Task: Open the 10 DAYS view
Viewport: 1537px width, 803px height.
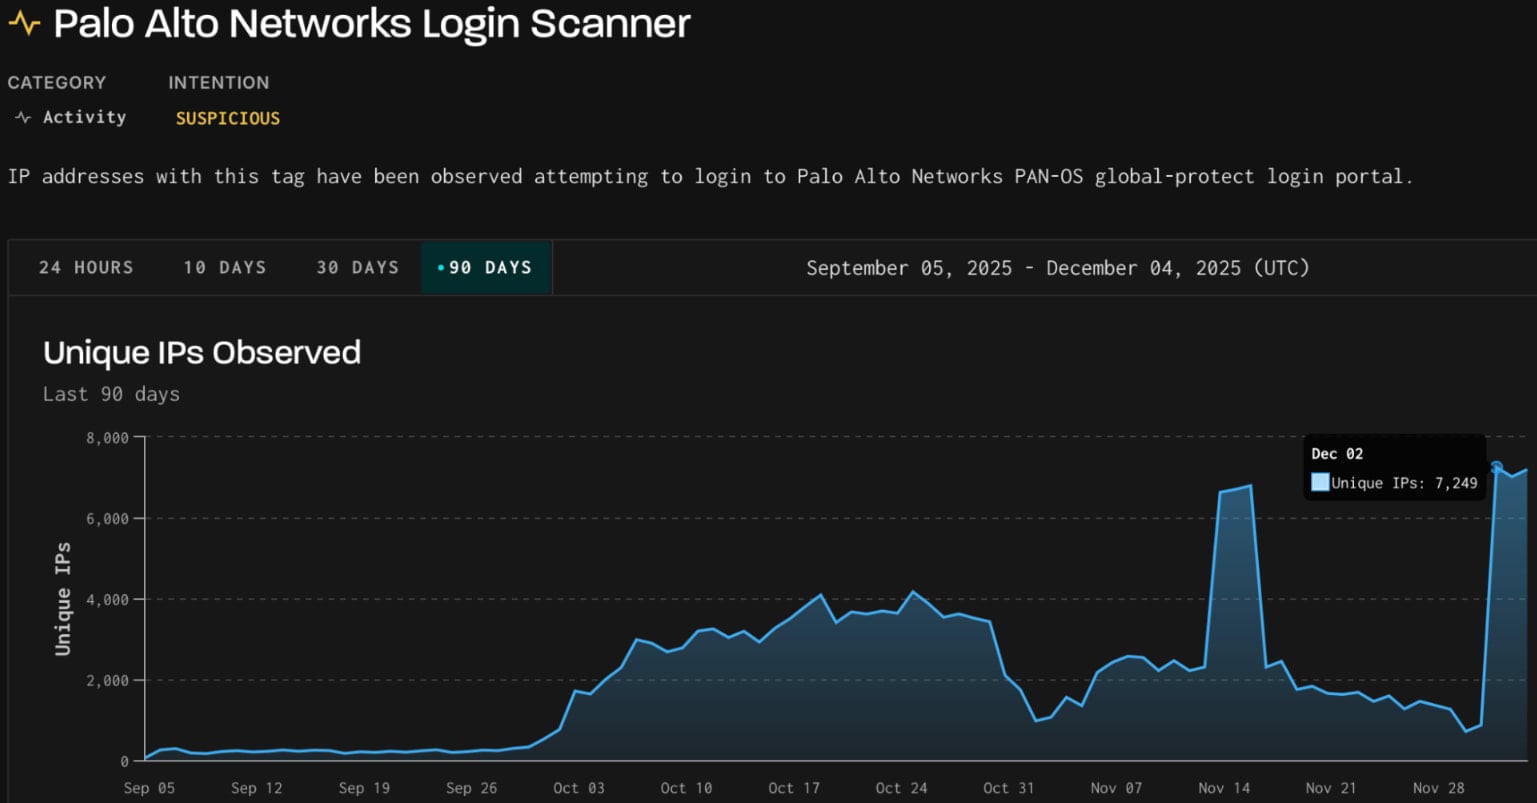Action: coord(223,267)
